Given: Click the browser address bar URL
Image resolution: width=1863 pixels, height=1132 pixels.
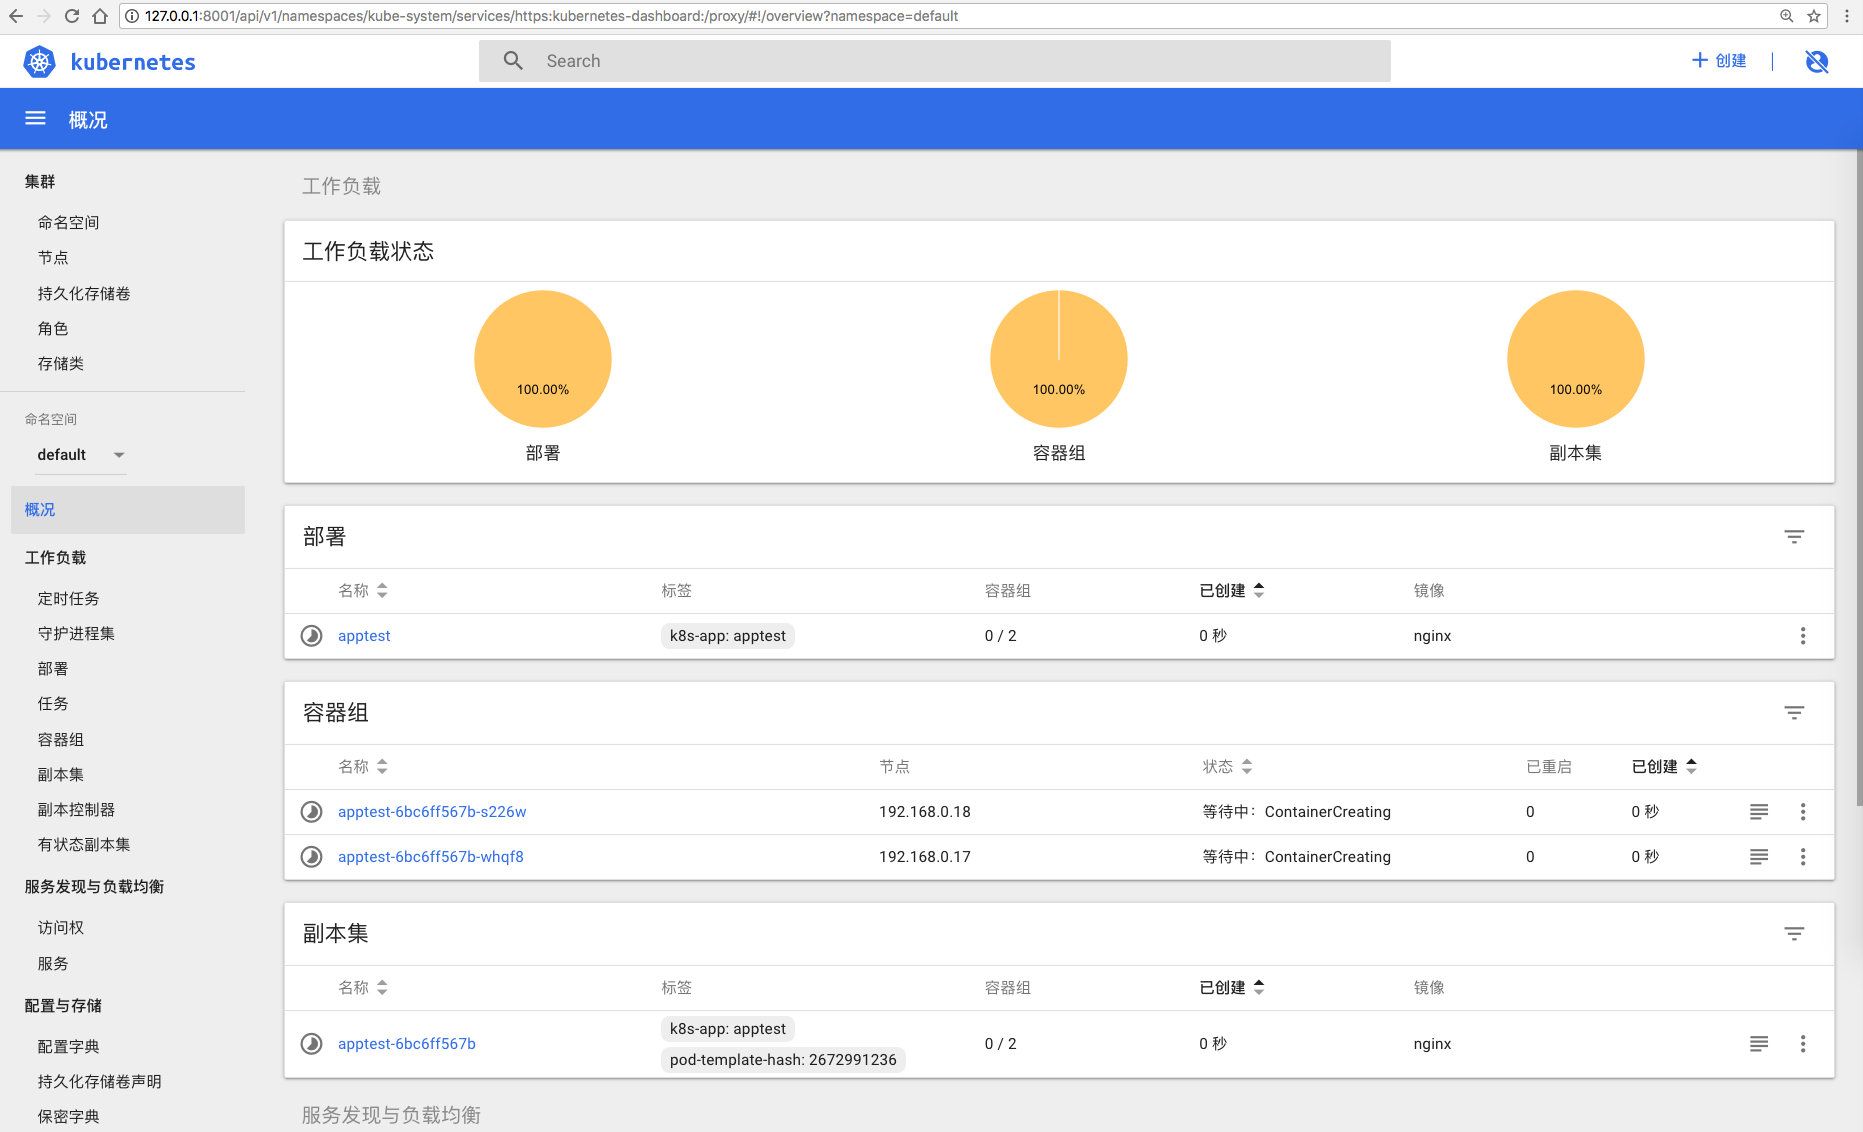Looking at the screenshot, I should click(551, 16).
